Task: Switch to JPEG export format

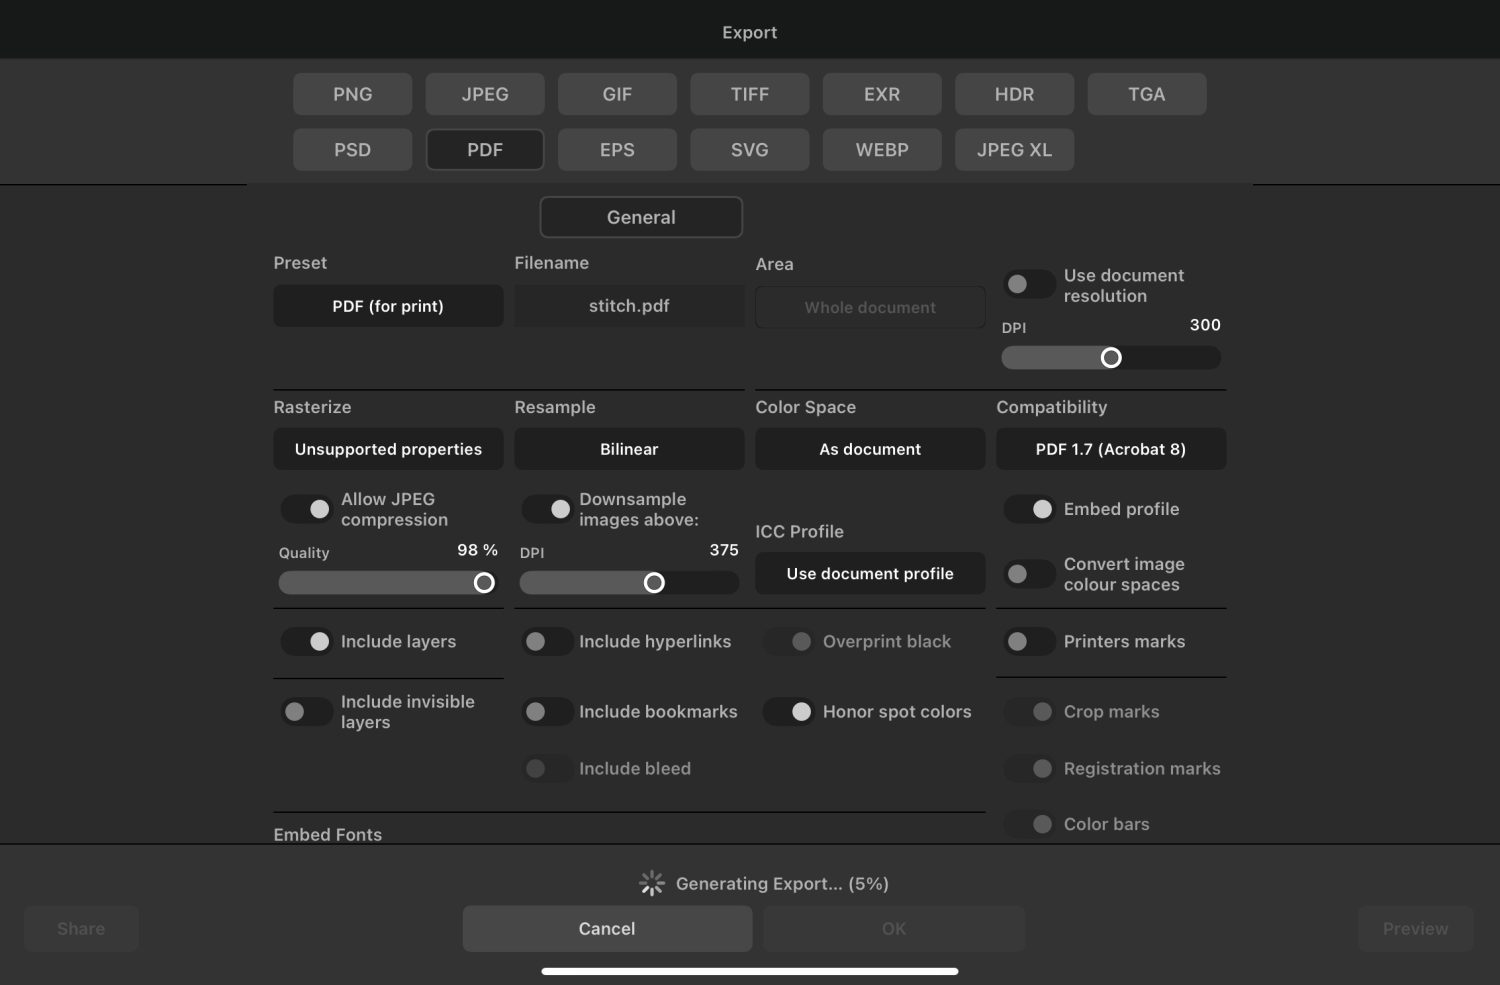Action: point(485,94)
